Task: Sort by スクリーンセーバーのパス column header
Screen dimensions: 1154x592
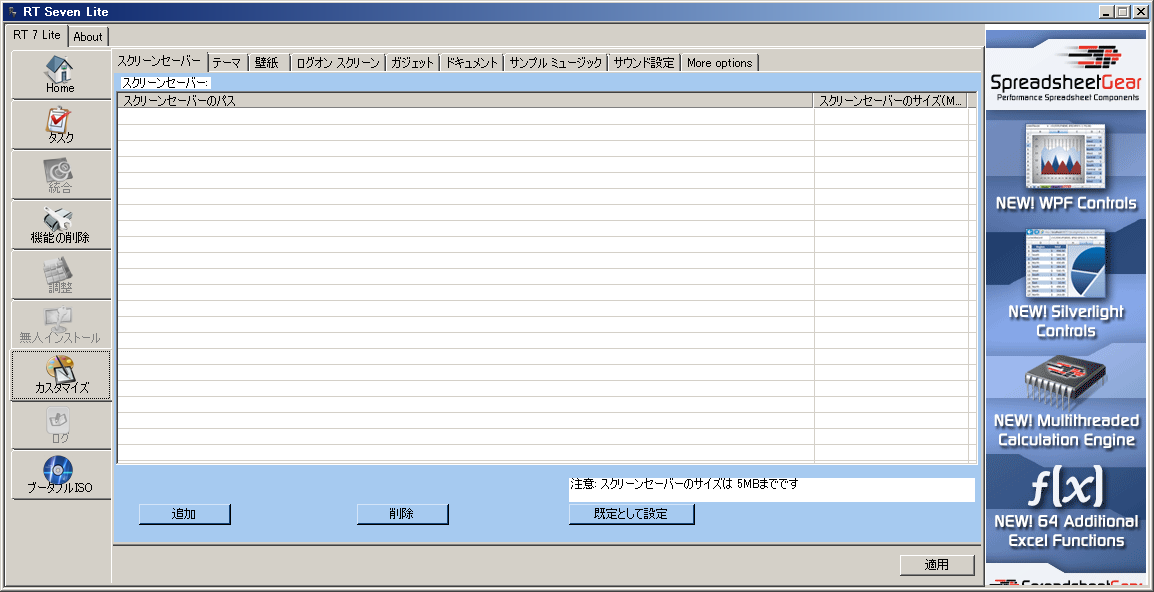Action: tap(466, 101)
